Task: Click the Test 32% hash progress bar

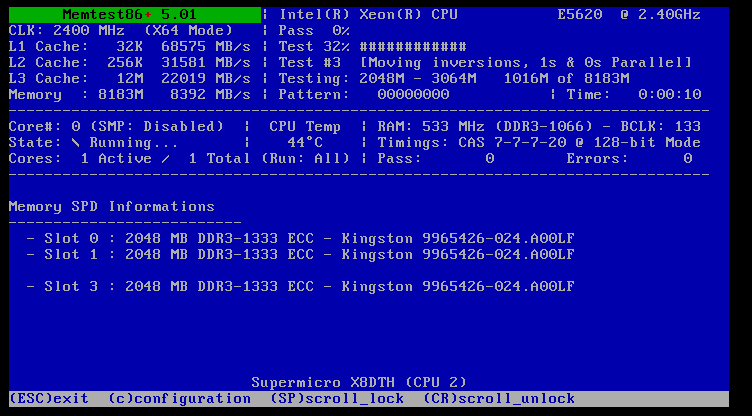Action: (413, 47)
